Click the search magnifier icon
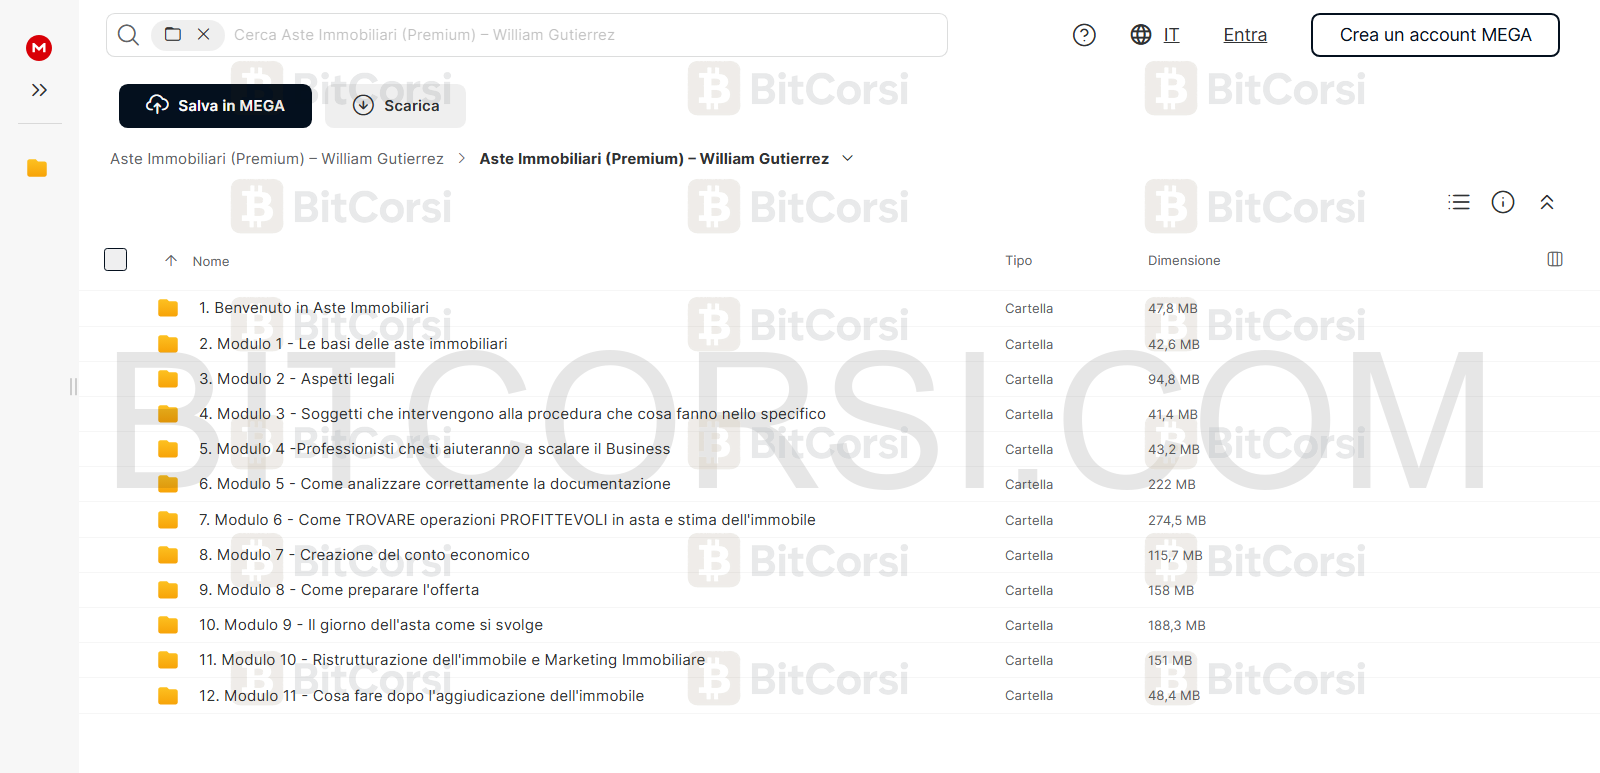This screenshot has width=1600, height=773. (128, 35)
